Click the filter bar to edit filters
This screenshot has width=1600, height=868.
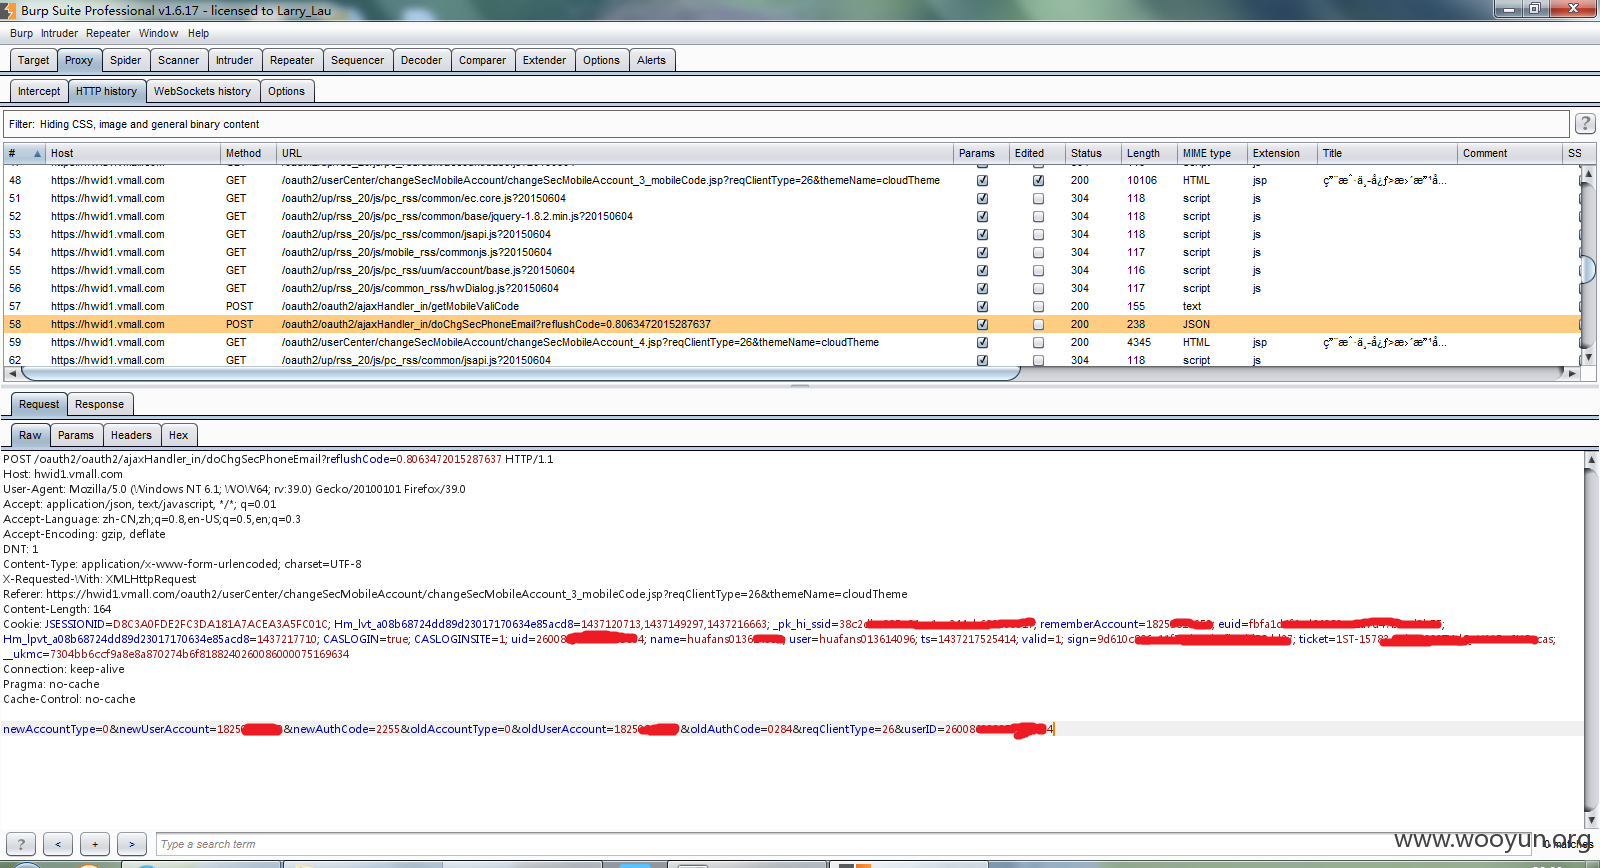click(786, 124)
